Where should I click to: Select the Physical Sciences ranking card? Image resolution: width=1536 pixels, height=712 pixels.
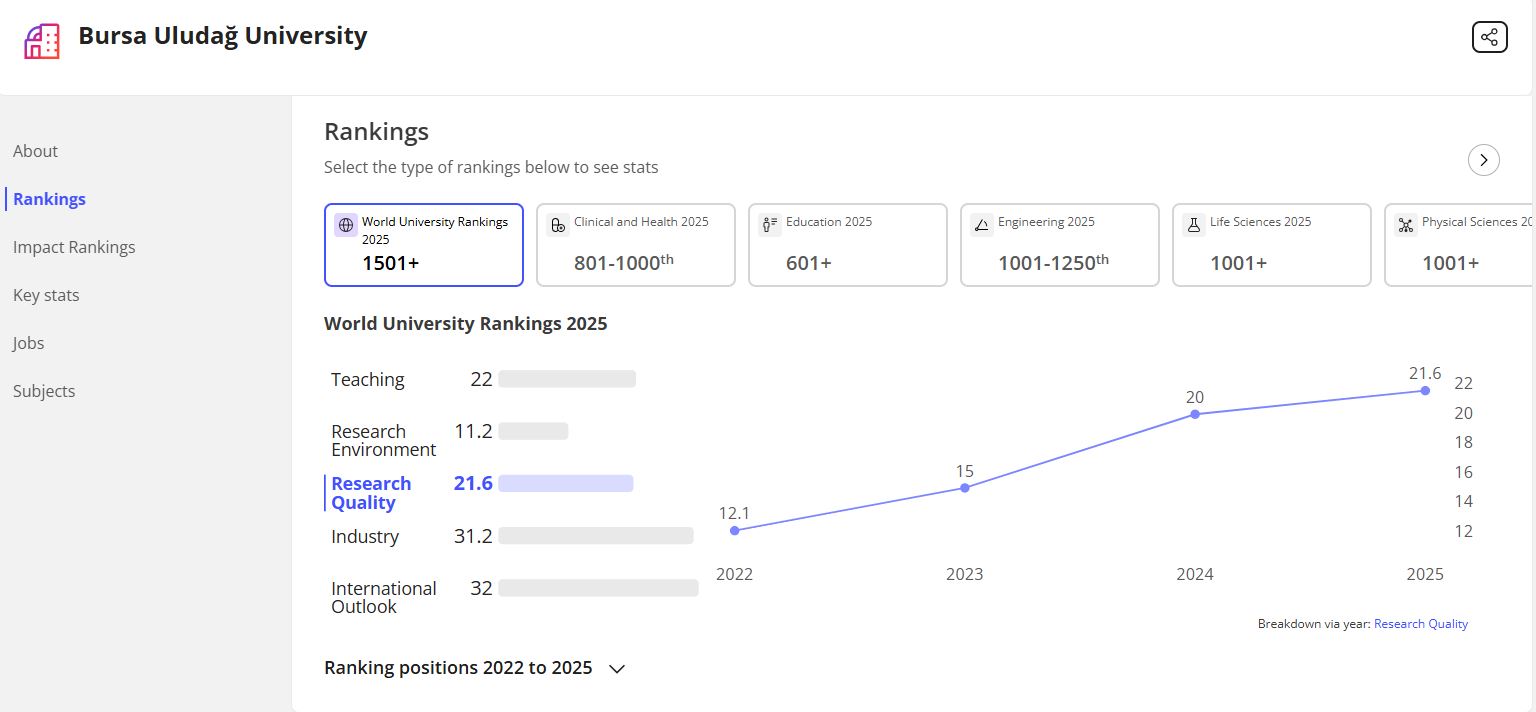[1460, 245]
